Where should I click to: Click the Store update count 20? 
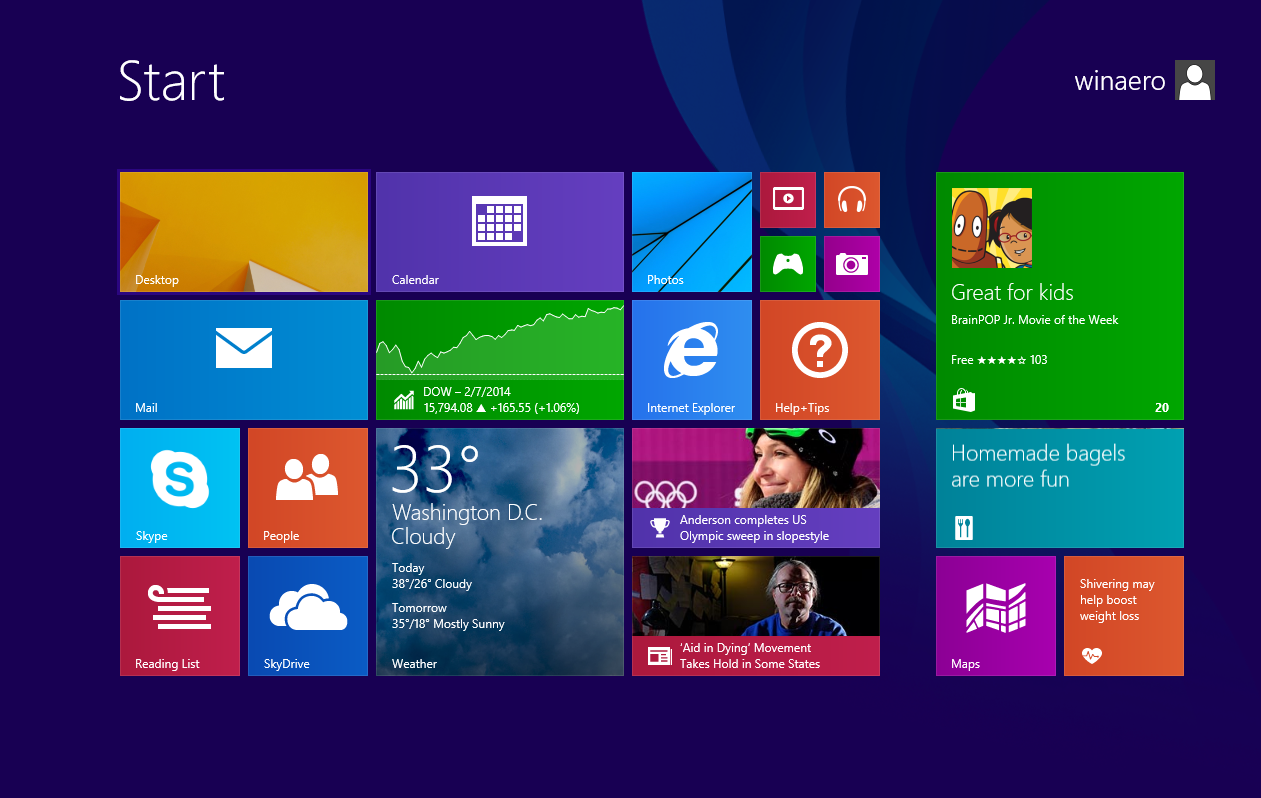coord(1162,408)
